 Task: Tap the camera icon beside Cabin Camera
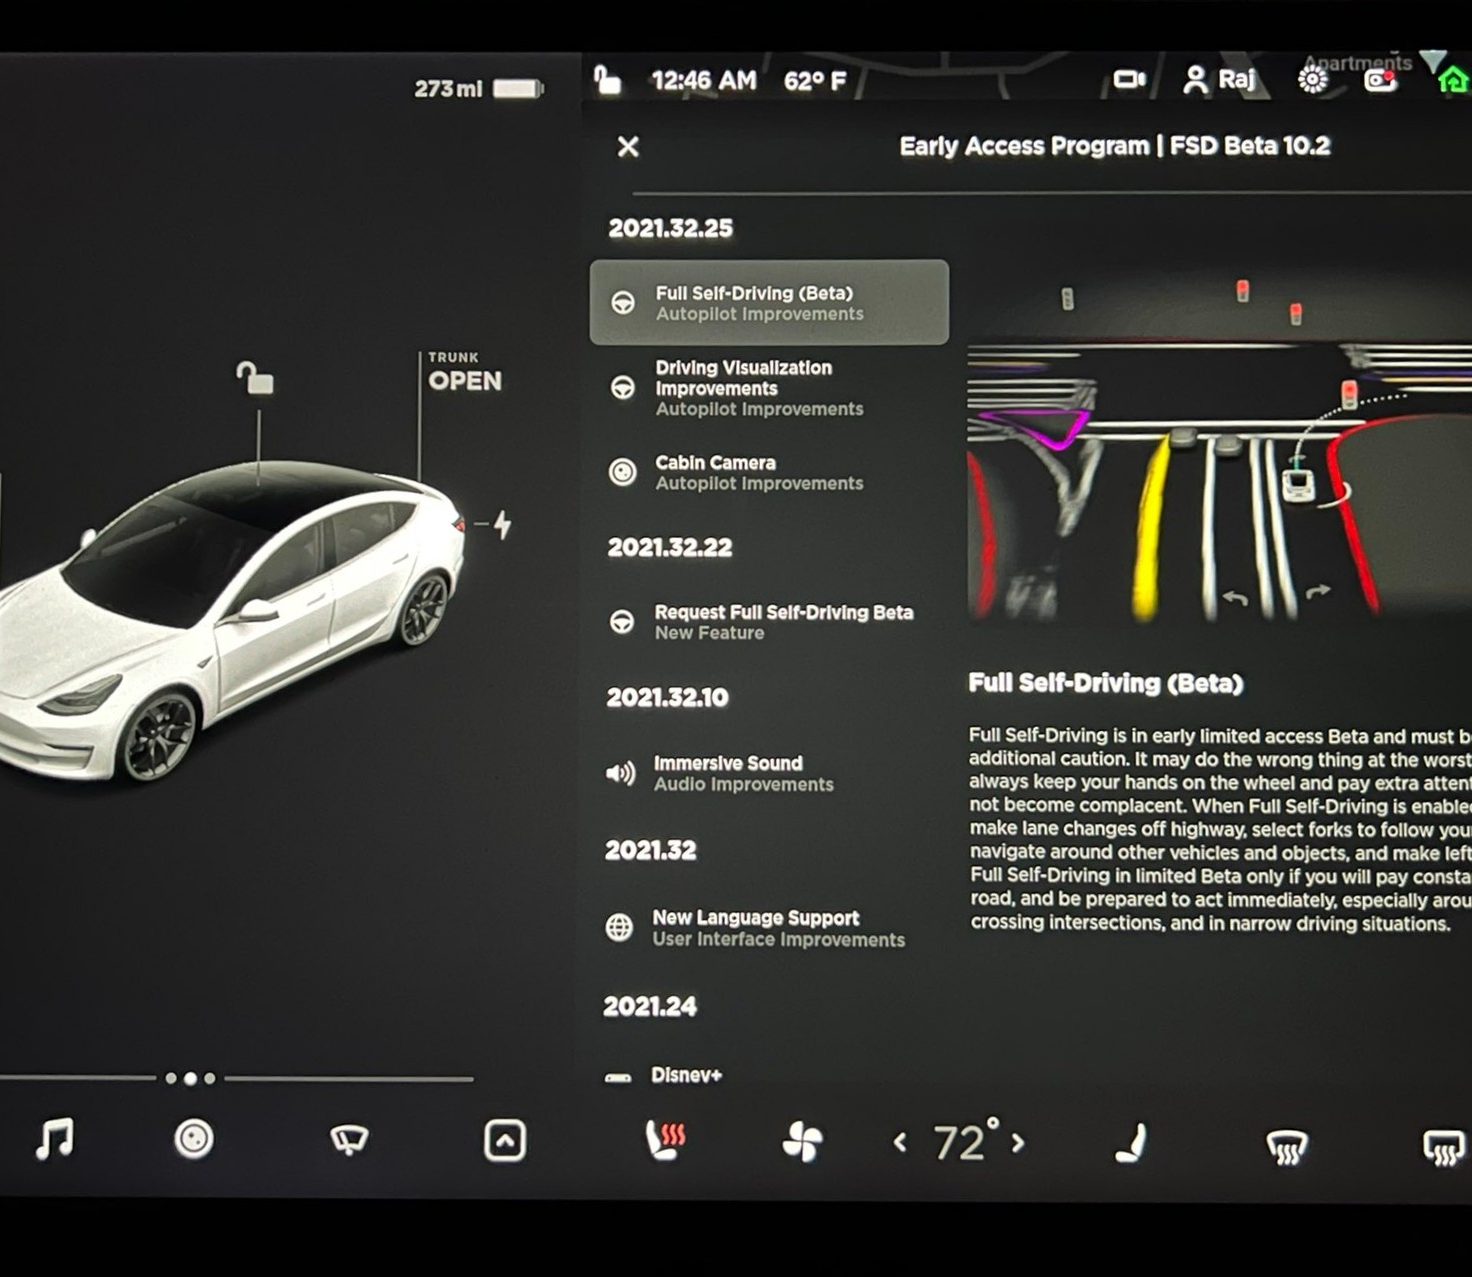pos(622,472)
